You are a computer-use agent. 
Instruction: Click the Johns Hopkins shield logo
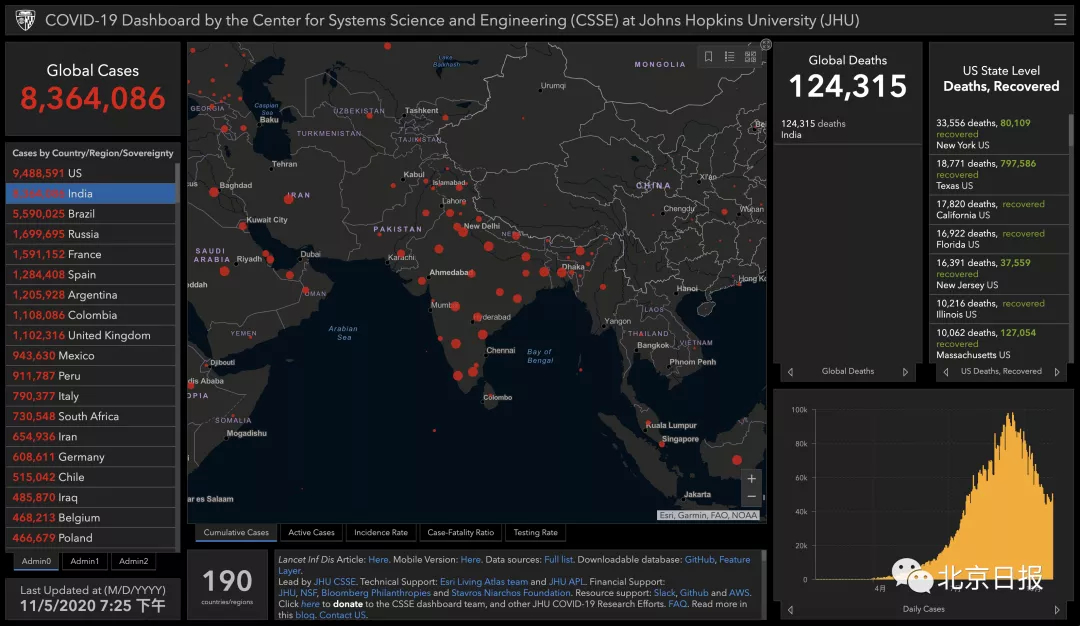click(25, 20)
